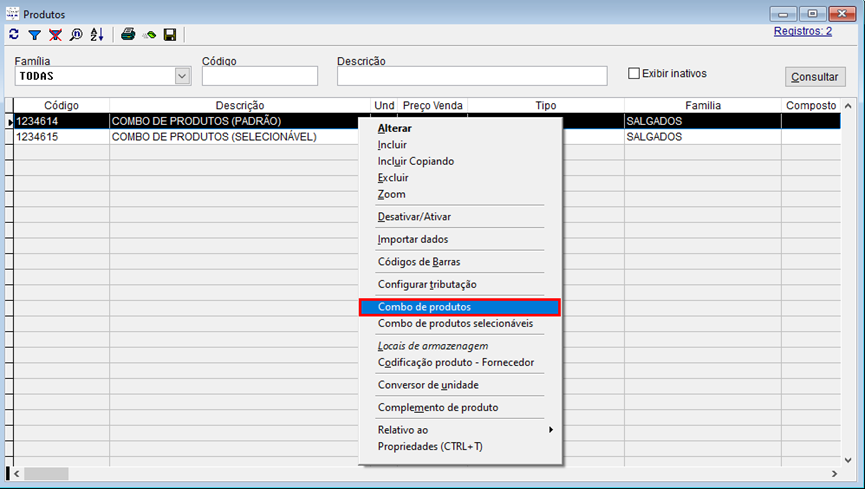Click the Registros: 2 link
This screenshot has height=489, width=865.
pyautogui.click(x=803, y=31)
